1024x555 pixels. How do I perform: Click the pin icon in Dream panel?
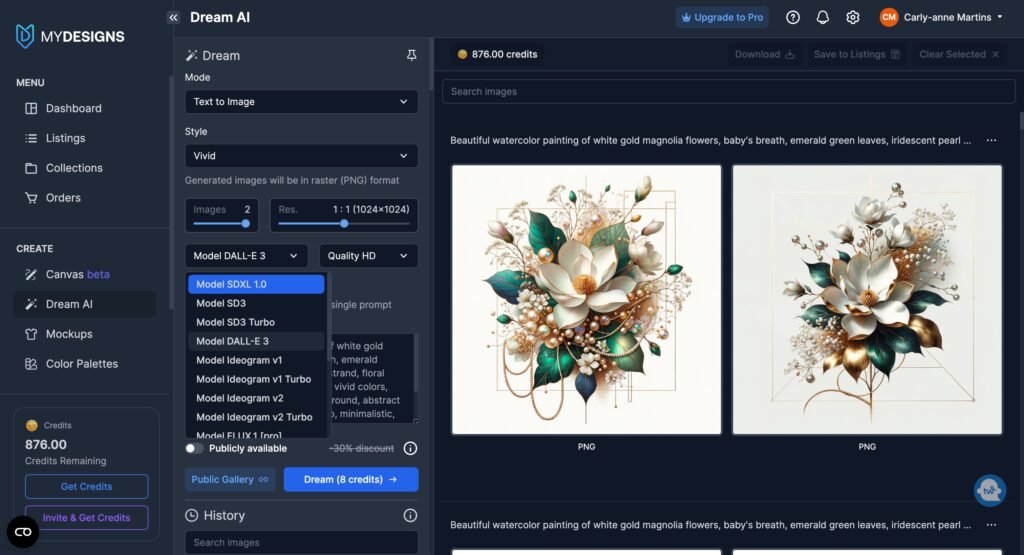click(411, 56)
